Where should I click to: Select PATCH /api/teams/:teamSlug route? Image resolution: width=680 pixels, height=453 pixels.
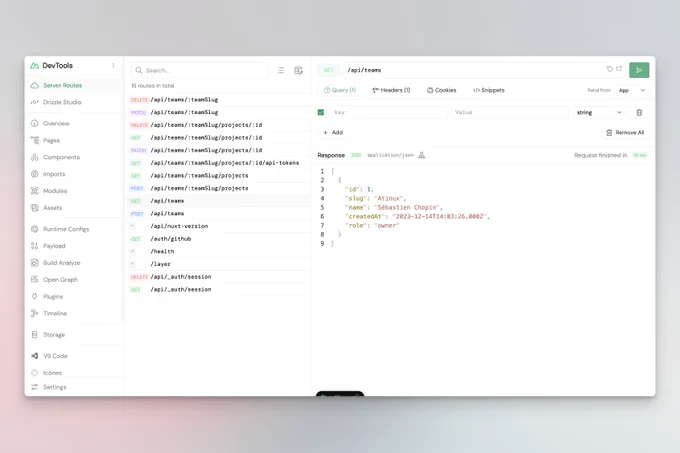click(x=219, y=112)
